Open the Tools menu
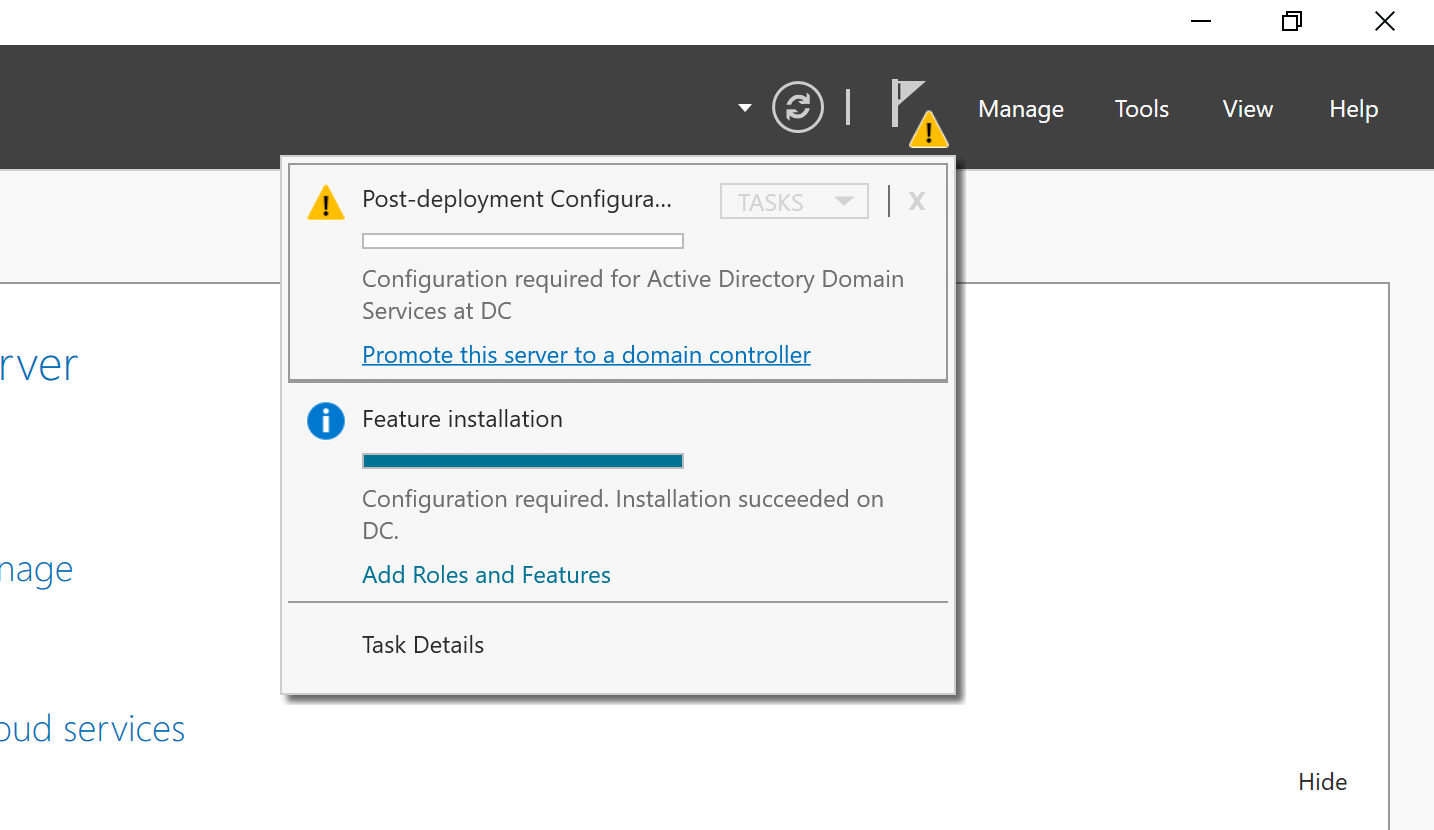1434x830 pixels. (x=1141, y=108)
